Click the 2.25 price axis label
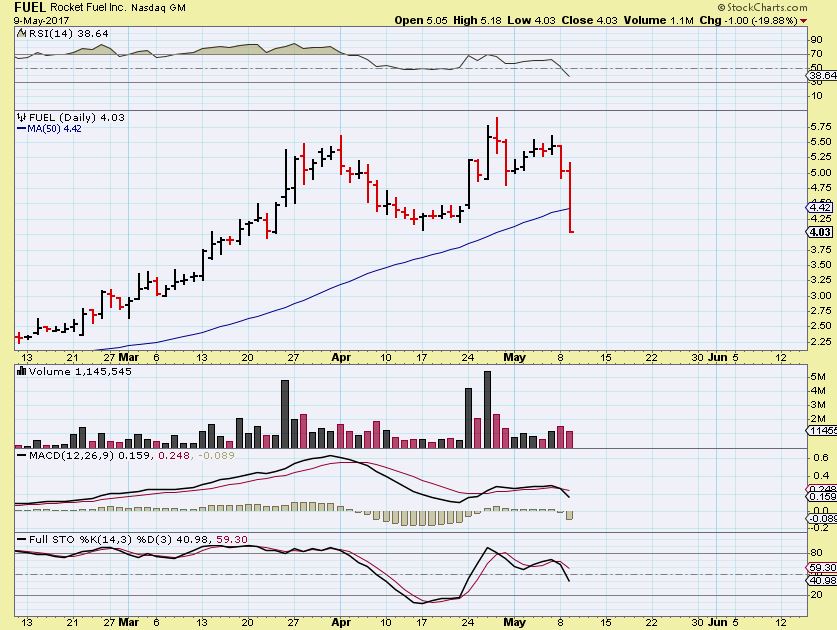The width and height of the screenshot is (837, 630). [x=821, y=341]
